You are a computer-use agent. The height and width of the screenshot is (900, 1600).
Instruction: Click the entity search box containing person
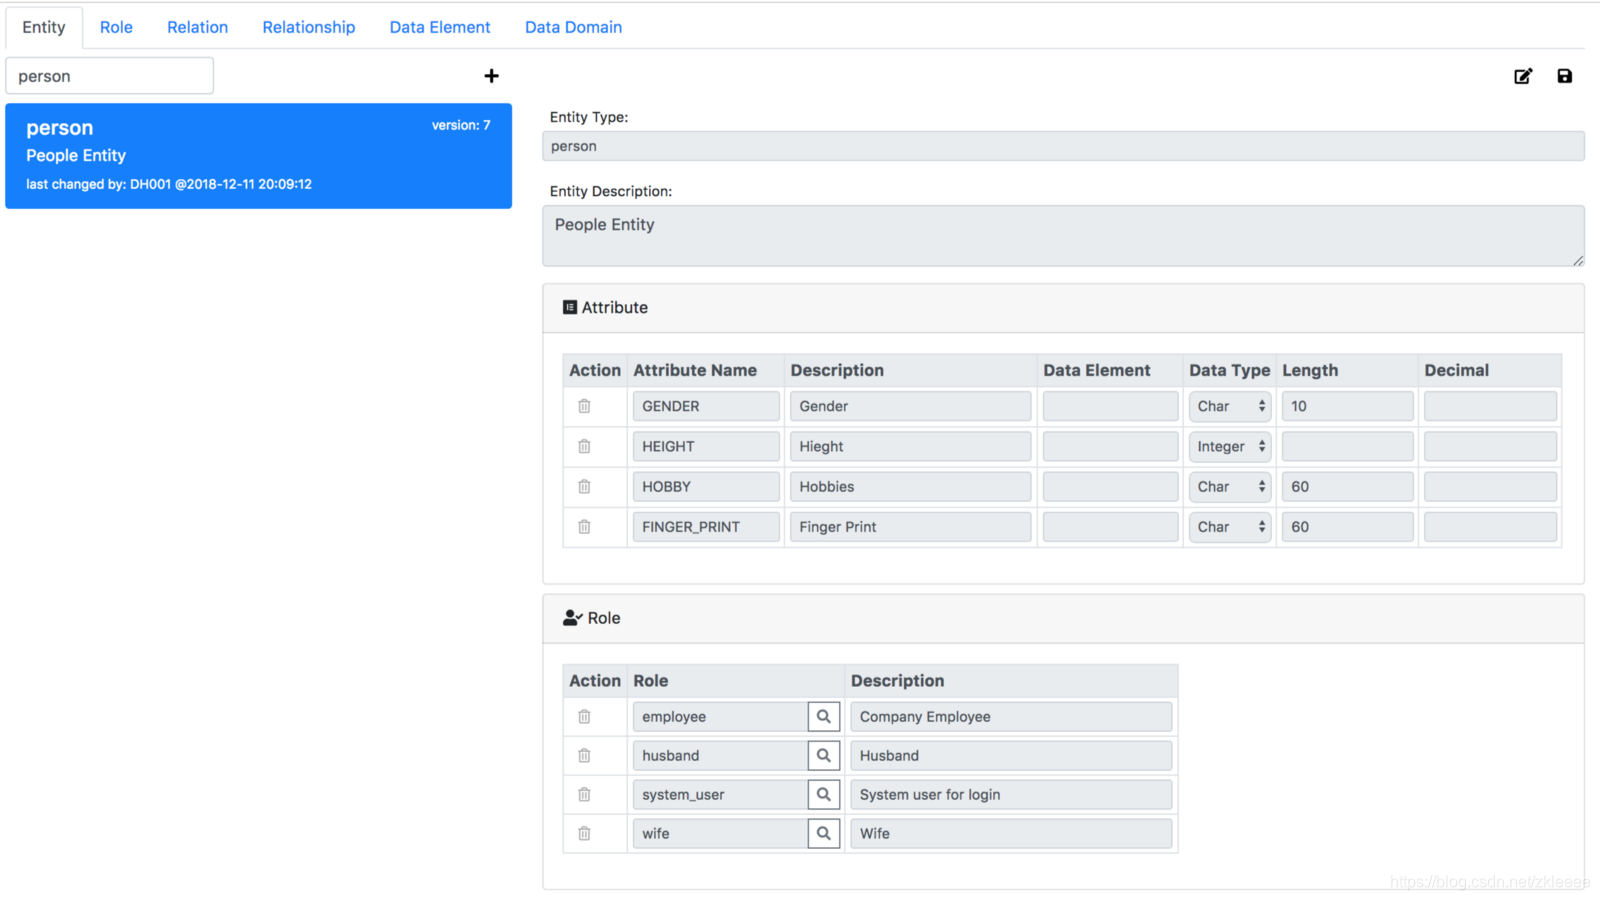tap(110, 76)
